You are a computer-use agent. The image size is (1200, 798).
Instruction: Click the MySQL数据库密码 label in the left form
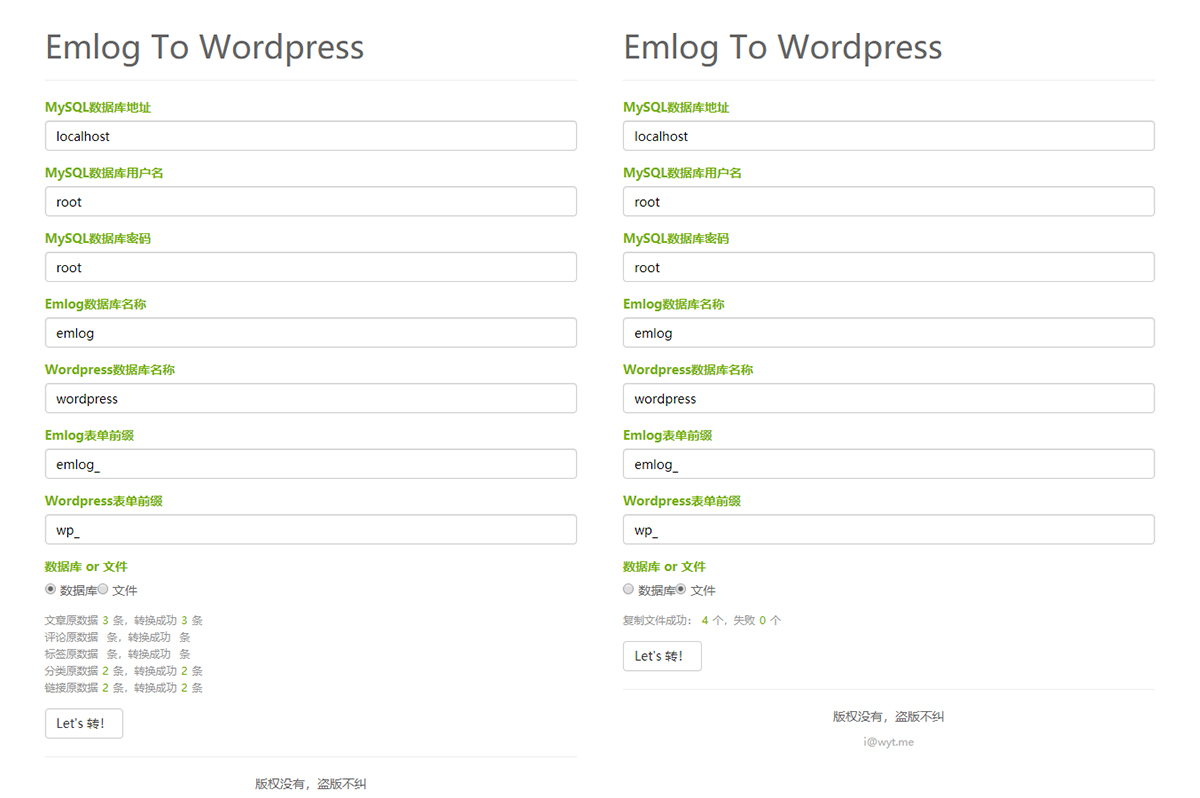point(98,239)
